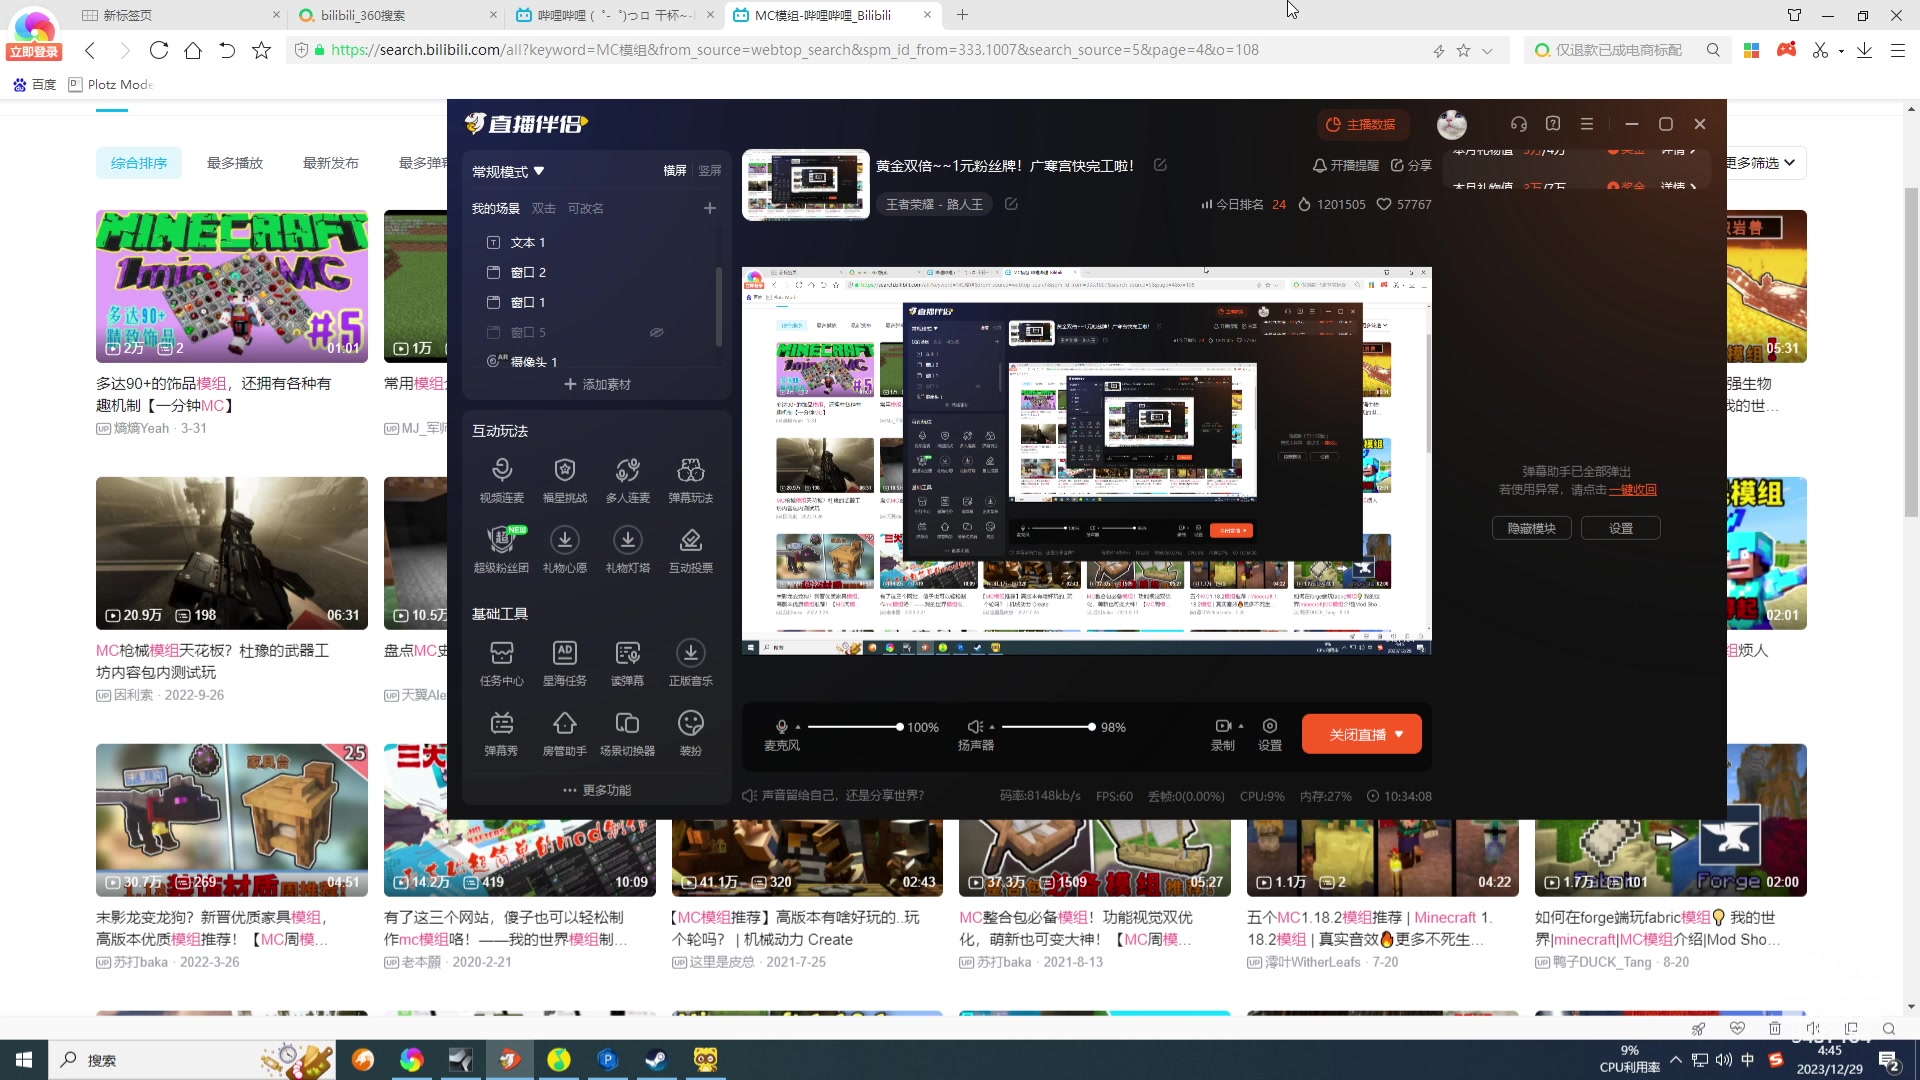The height and width of the screenshot is (1080, 1920).
Task: Expand the 常规模式 mode dropdown
Action: tap(508, 171)
